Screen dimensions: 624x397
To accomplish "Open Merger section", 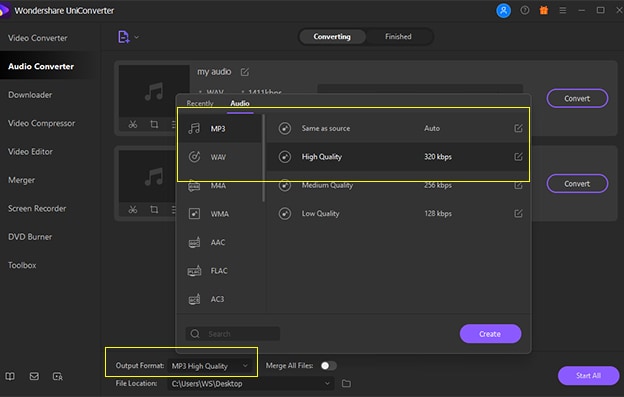I will (x=21, y=180).
